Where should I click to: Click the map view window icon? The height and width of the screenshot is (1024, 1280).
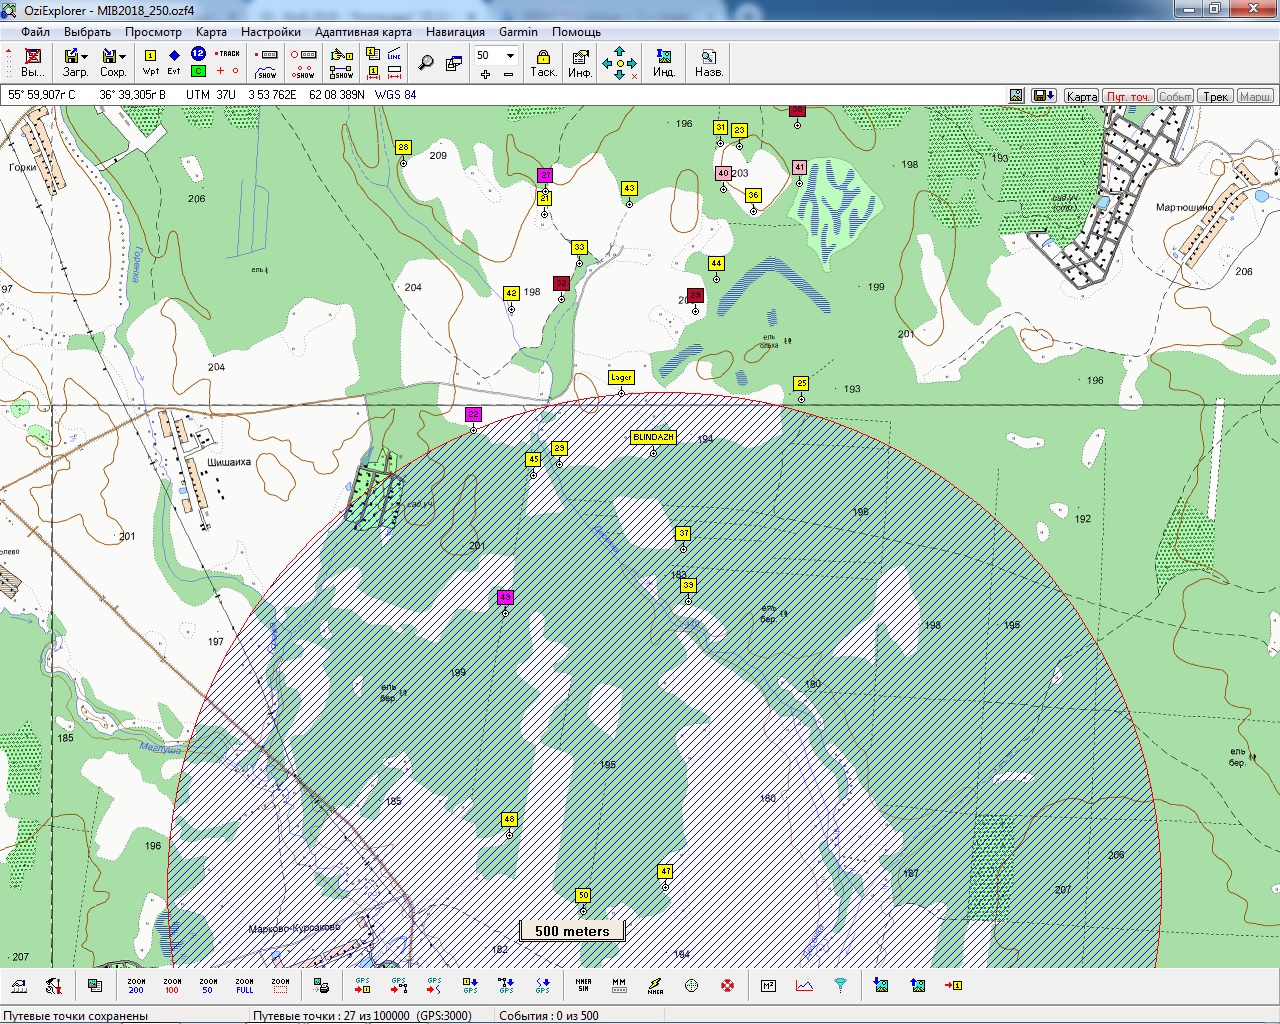454,63
